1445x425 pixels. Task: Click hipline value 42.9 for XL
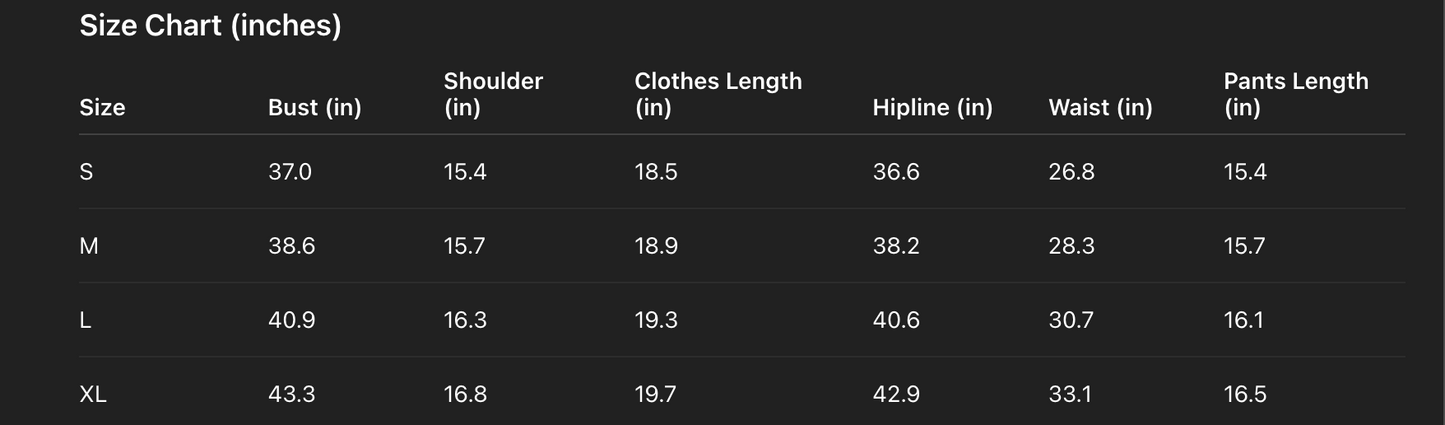click(896, 394)
